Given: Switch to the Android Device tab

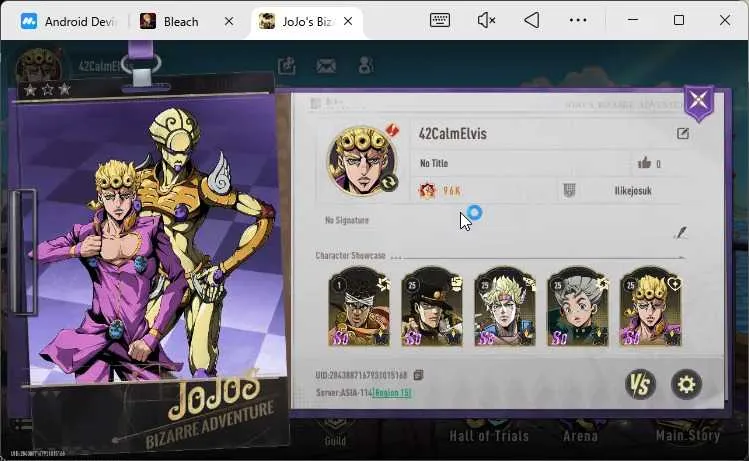Looking at the screenshot, I should [69, 21].
